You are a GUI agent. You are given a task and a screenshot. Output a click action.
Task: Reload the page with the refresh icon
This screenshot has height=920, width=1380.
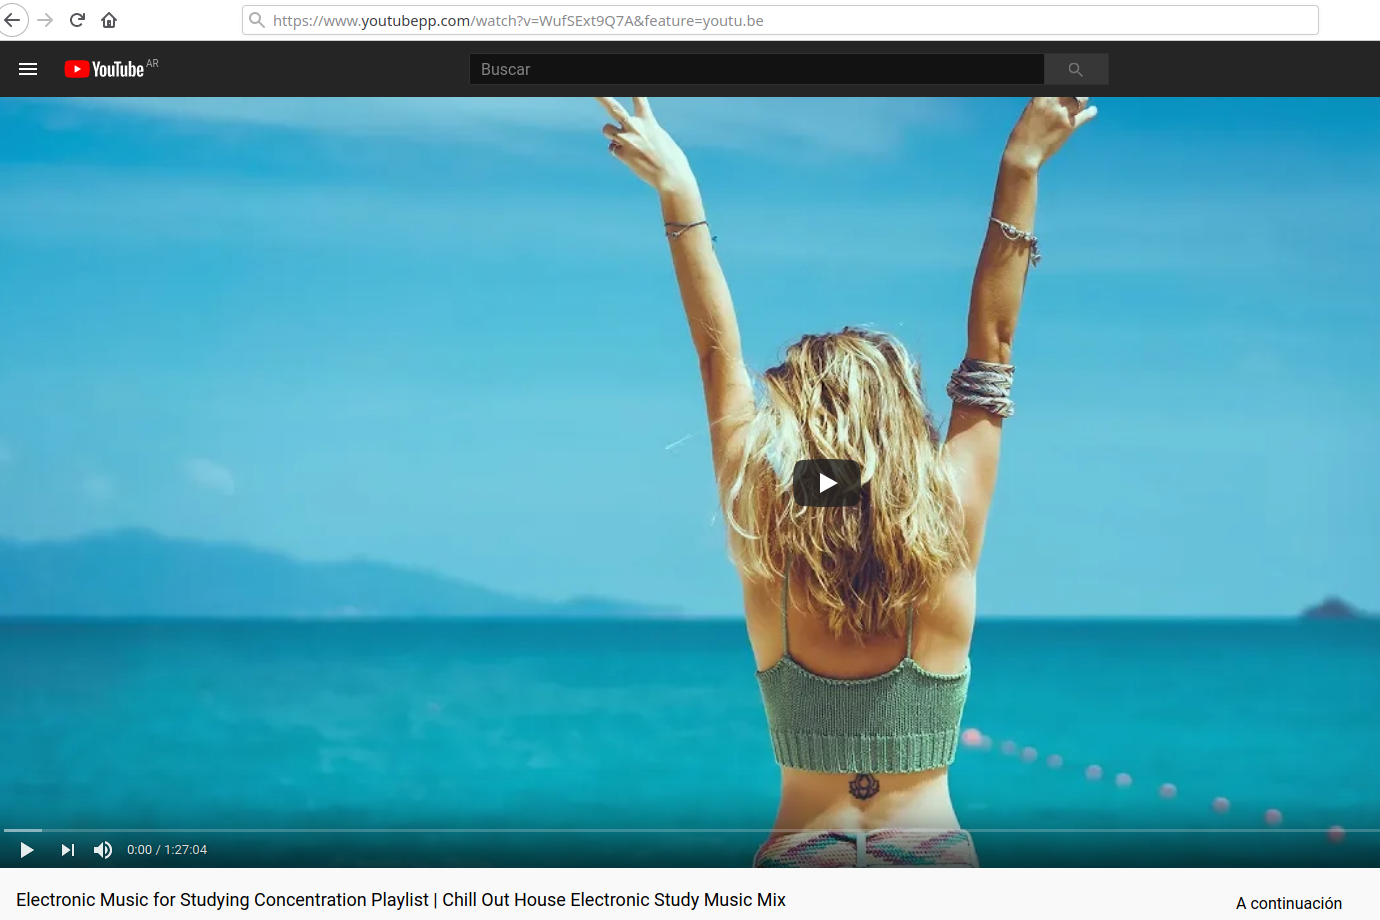coord(77,20)
